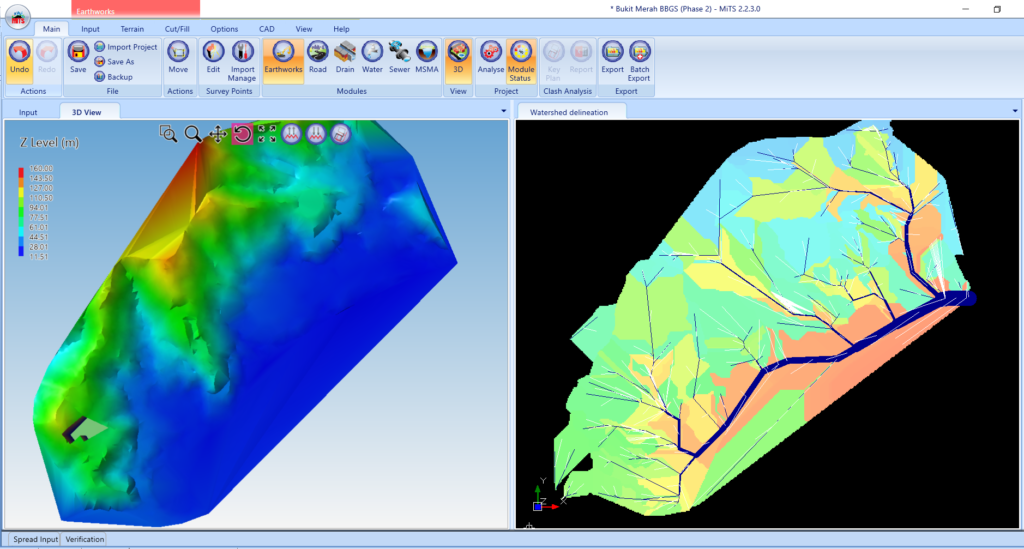Open the Input ribbon tab
Screen dimensions: 1024x549
(x=90, y=29)
